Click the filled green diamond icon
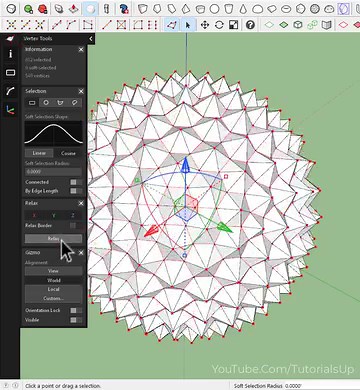360x390 pixels. click(x=283, y=25)
